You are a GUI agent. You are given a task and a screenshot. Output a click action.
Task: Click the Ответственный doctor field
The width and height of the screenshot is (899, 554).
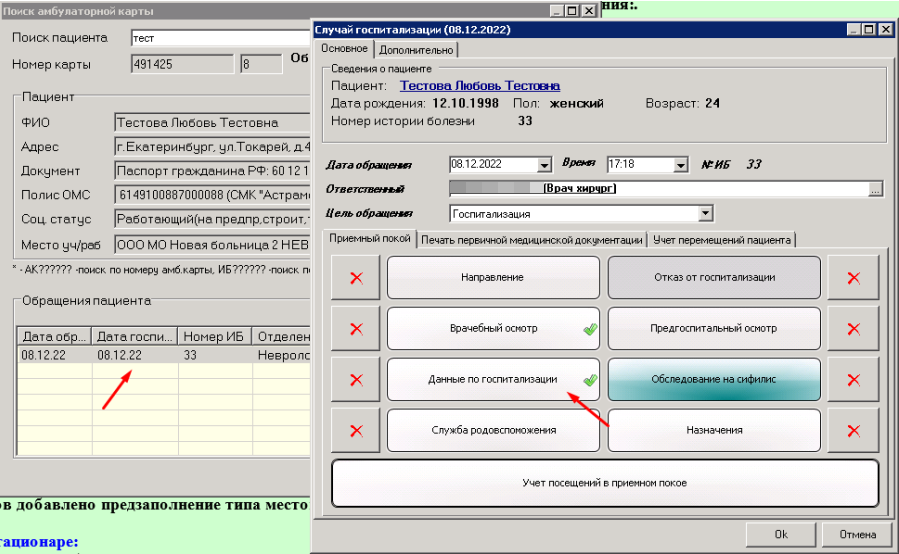[658, 189]
